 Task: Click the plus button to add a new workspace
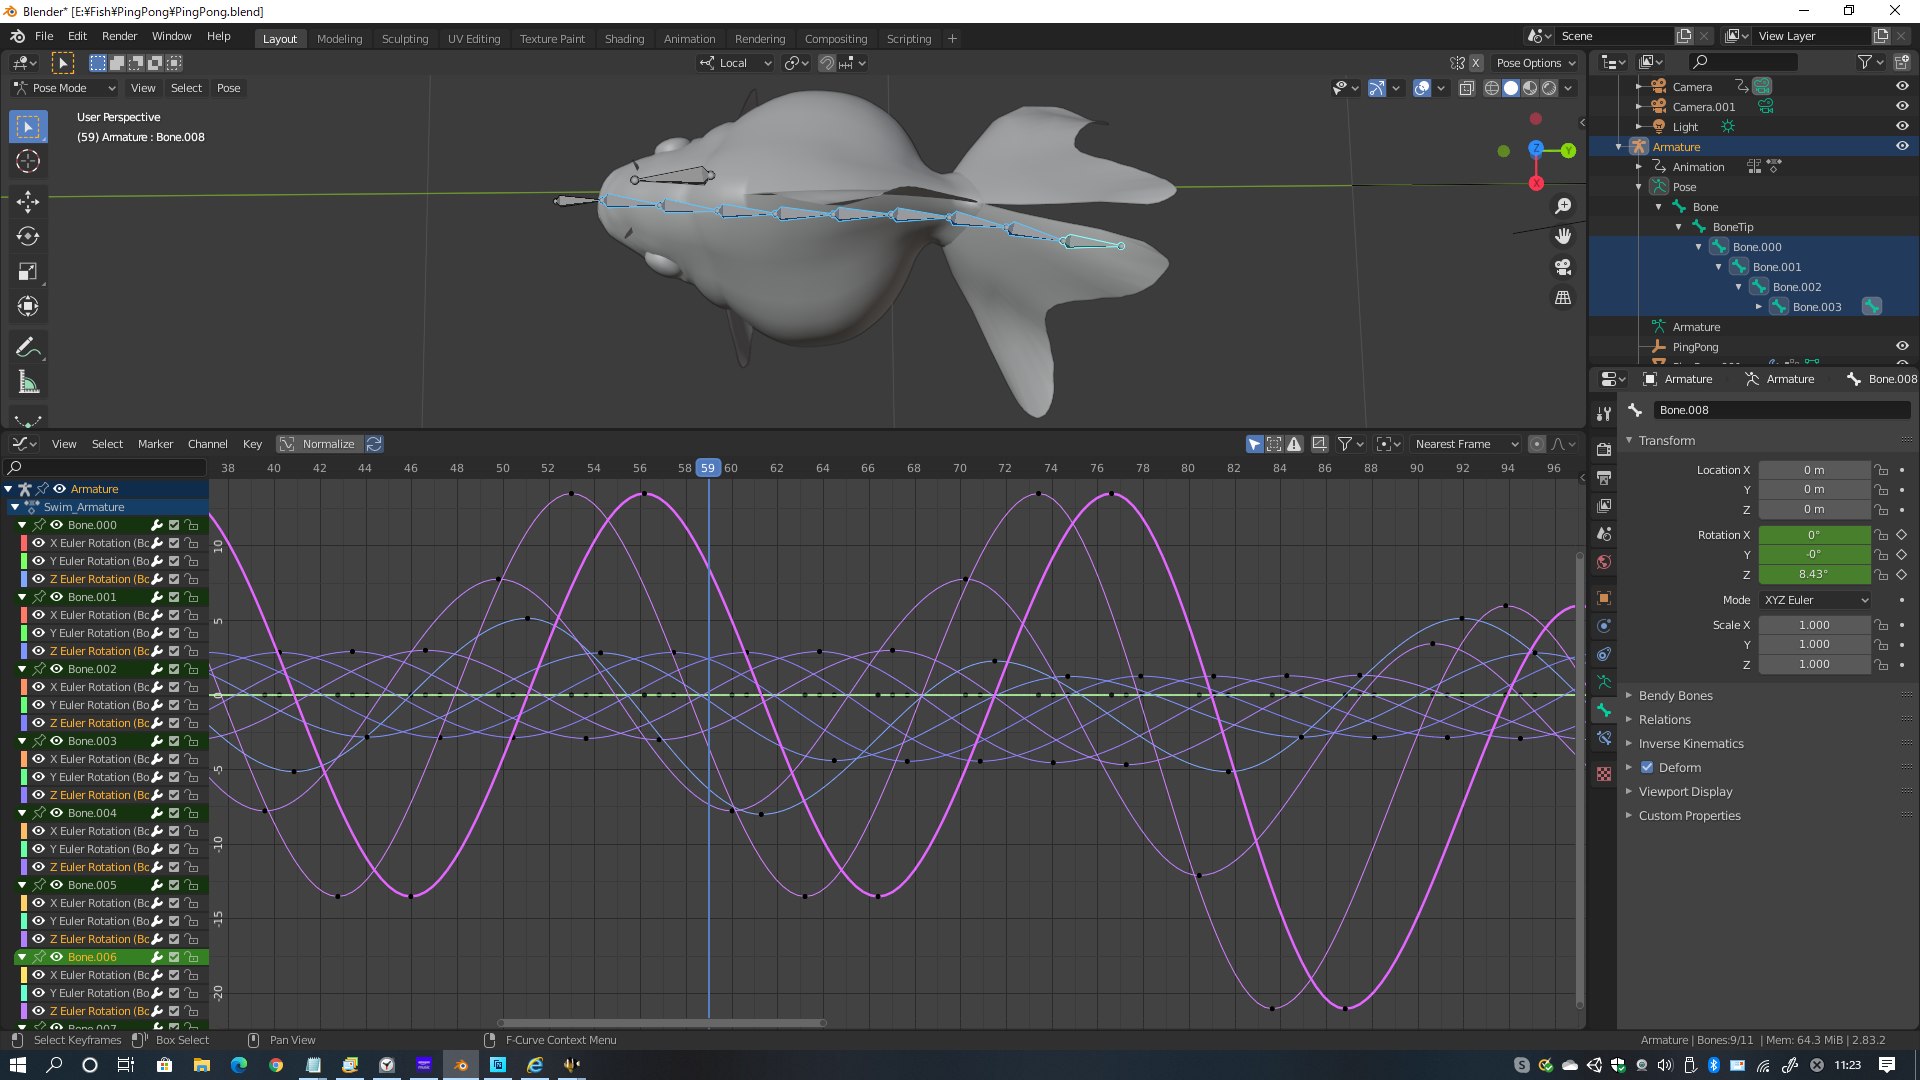952,38
